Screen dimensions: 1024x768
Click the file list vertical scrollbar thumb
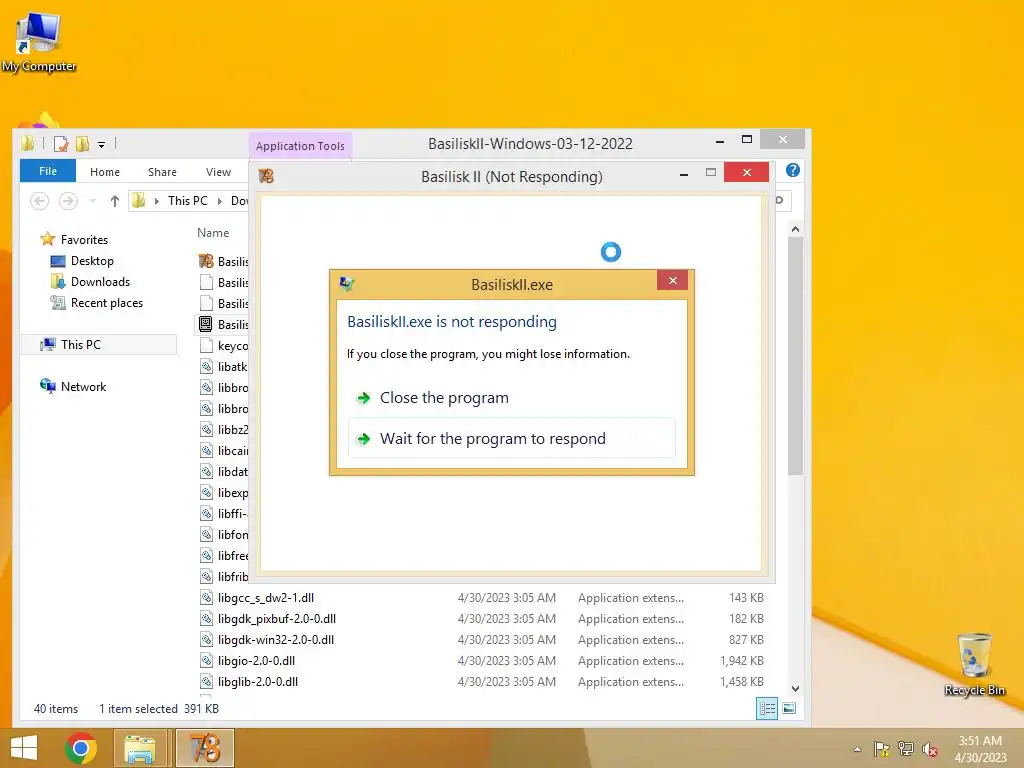coord(795,356)
